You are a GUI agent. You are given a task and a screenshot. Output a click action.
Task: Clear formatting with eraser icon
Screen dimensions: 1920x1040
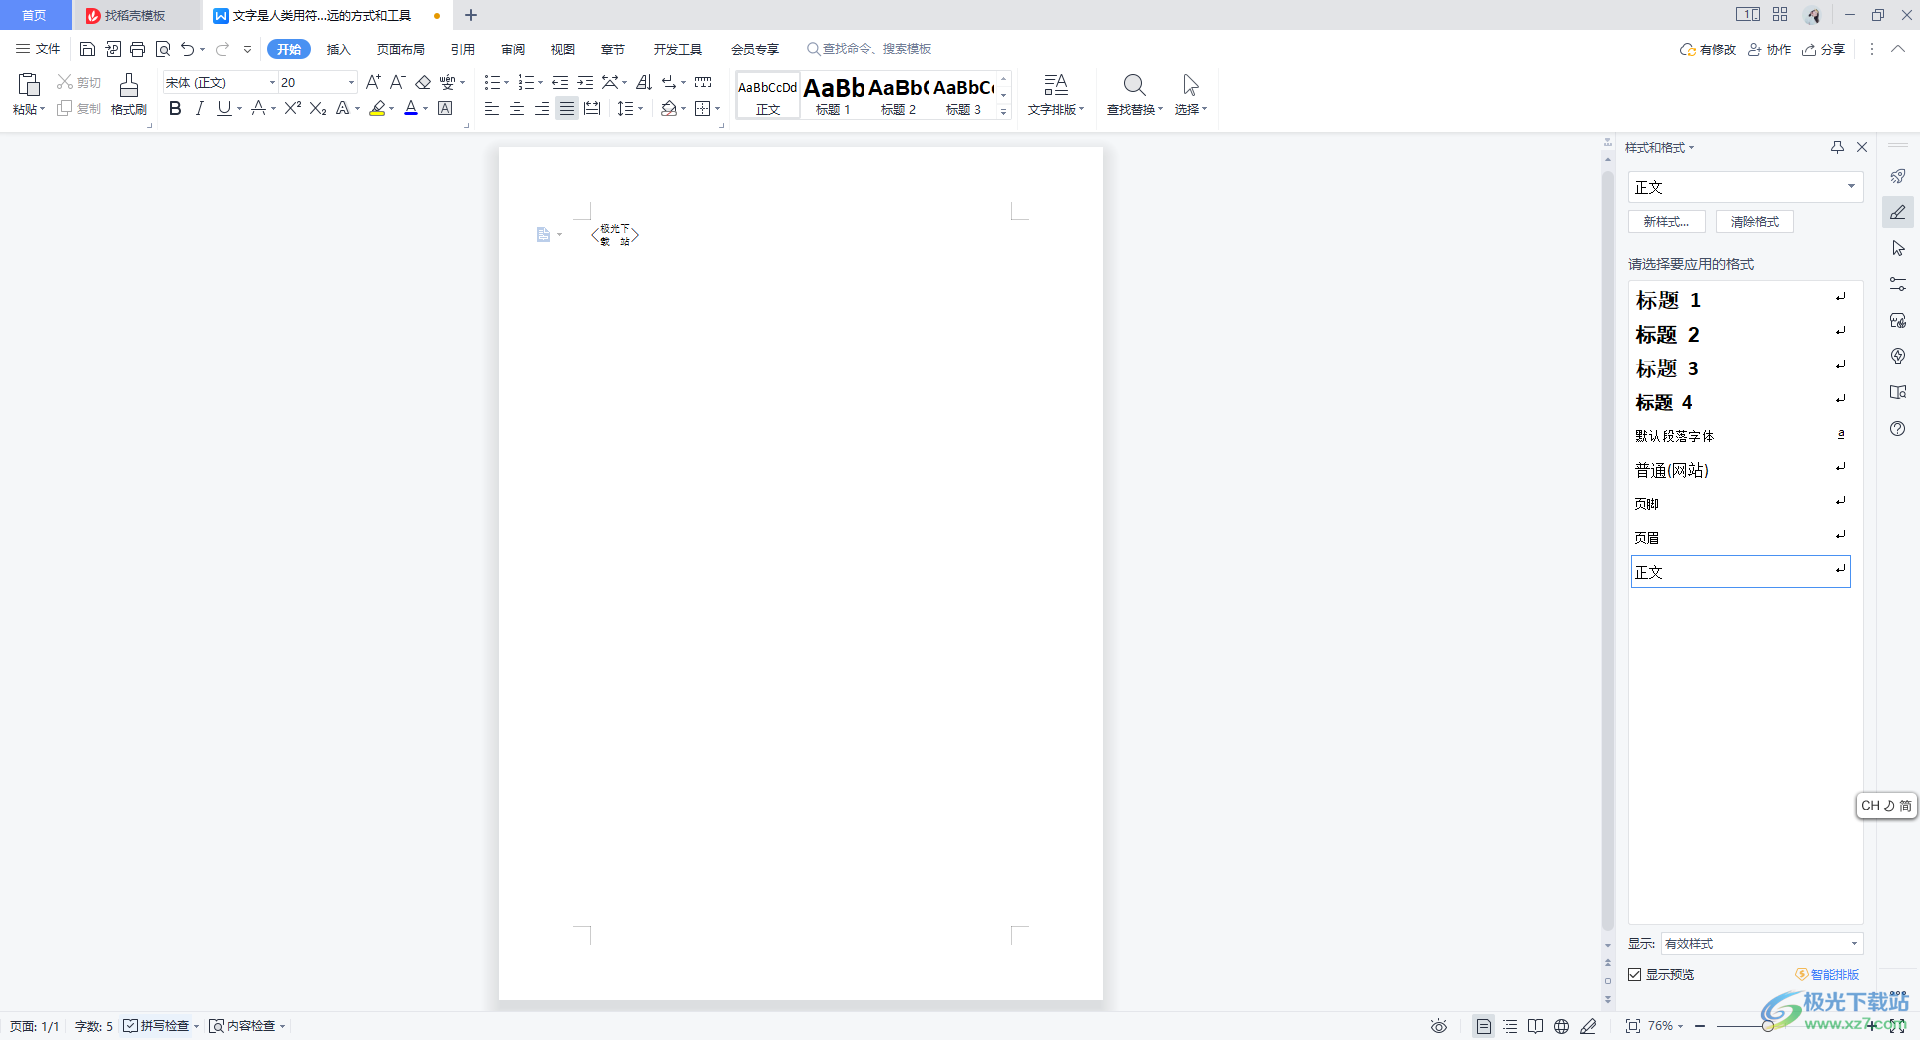(x=423, y=82)
